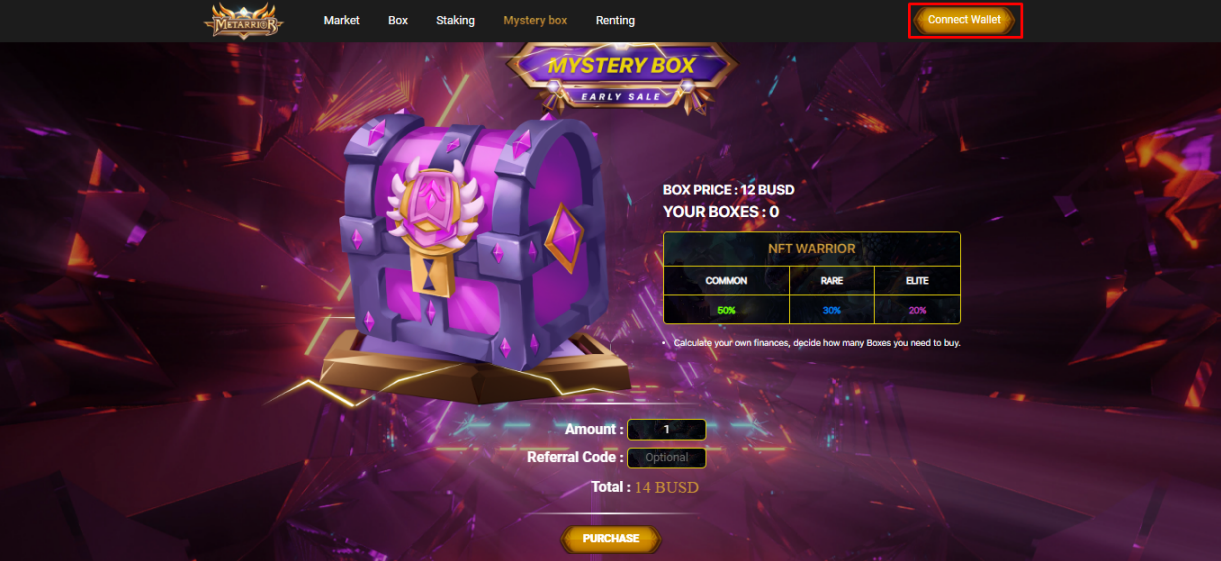Image resolution: width=1221 pixels, height=561 pixels.
Task: Click the 50% common drop rate
Action: click(726, 311)
